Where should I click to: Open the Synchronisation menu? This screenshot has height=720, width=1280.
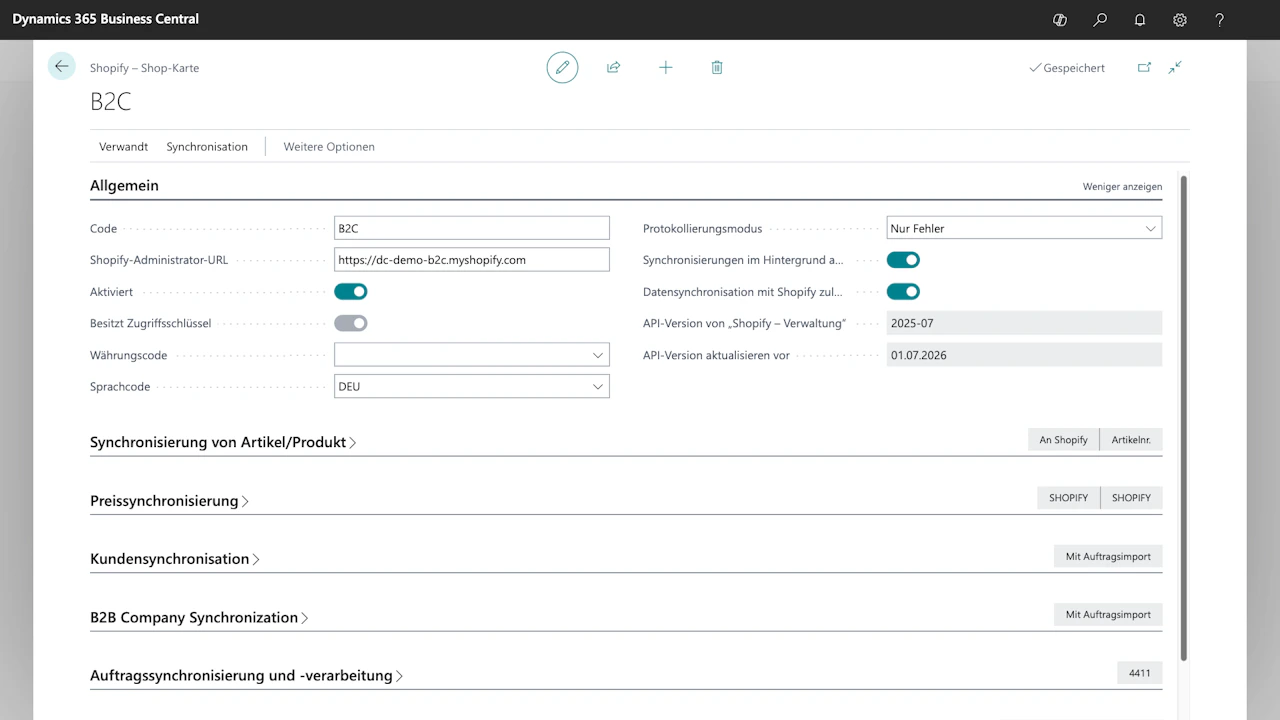(207, 146)
